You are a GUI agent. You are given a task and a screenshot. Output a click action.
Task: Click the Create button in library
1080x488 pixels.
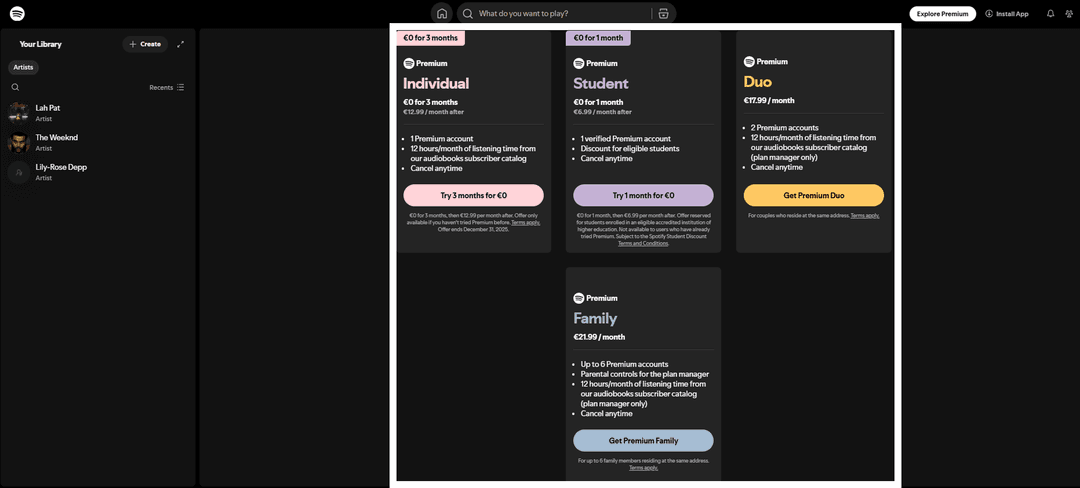point(145,44)
